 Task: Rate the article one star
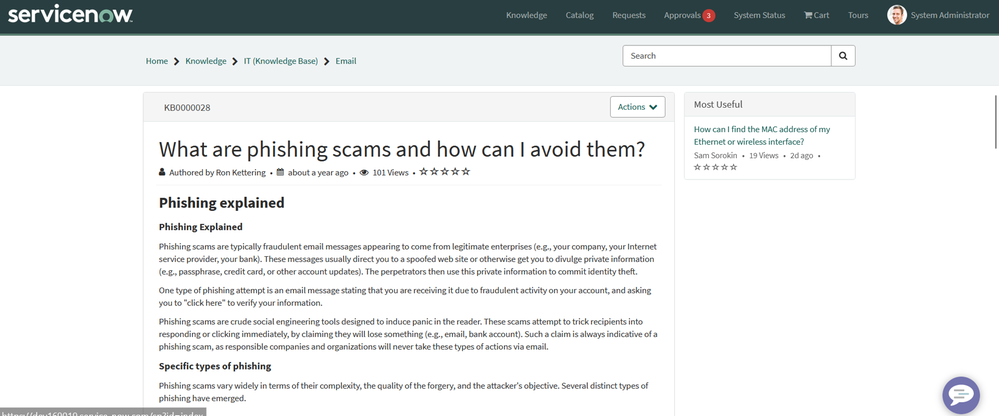pos(424,172)
